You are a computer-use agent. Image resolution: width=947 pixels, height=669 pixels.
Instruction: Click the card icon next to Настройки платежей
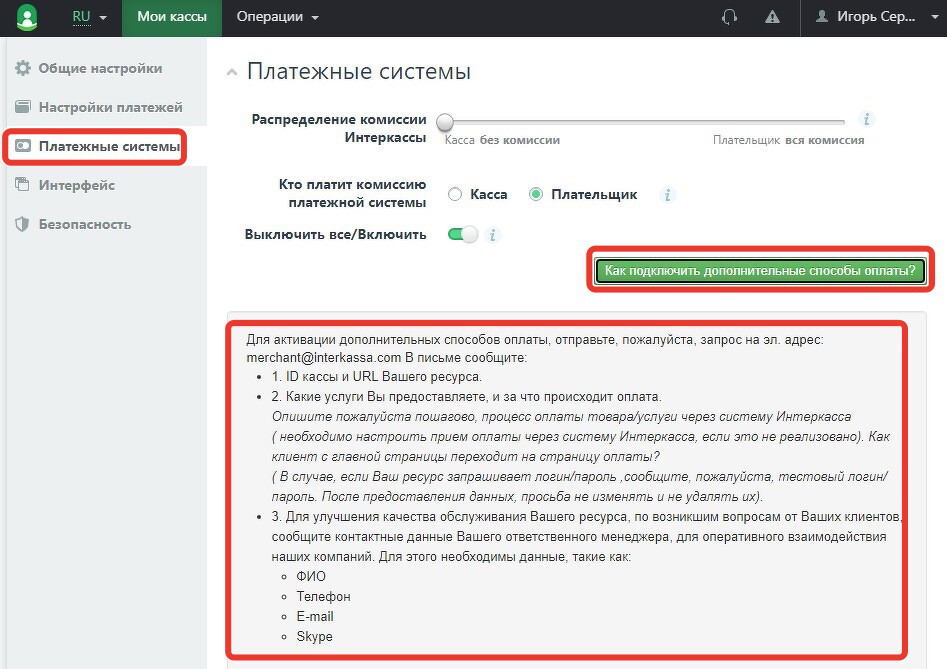[x=23, y=107]
